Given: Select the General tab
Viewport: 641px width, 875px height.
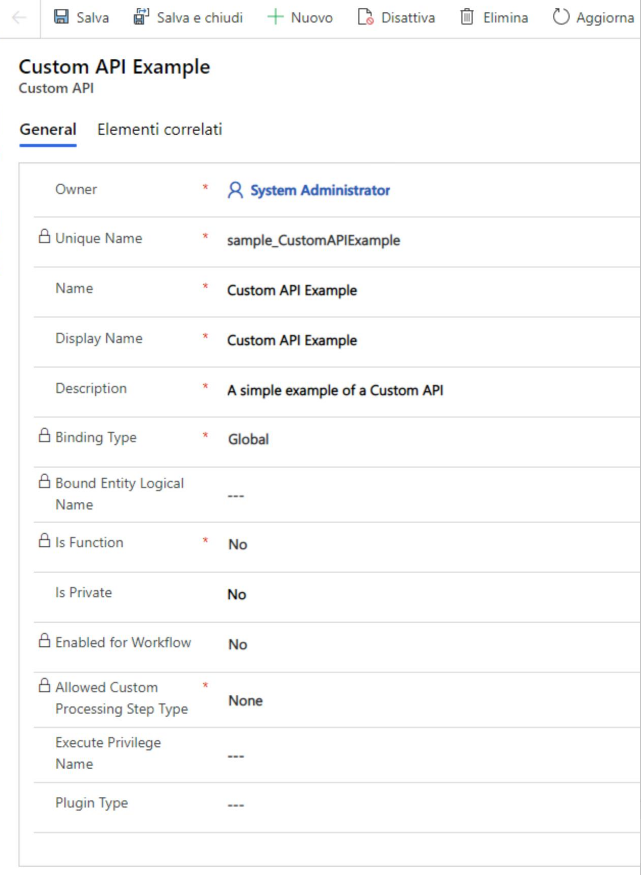Looking at the screenshot, I should [x=48, y=129].
